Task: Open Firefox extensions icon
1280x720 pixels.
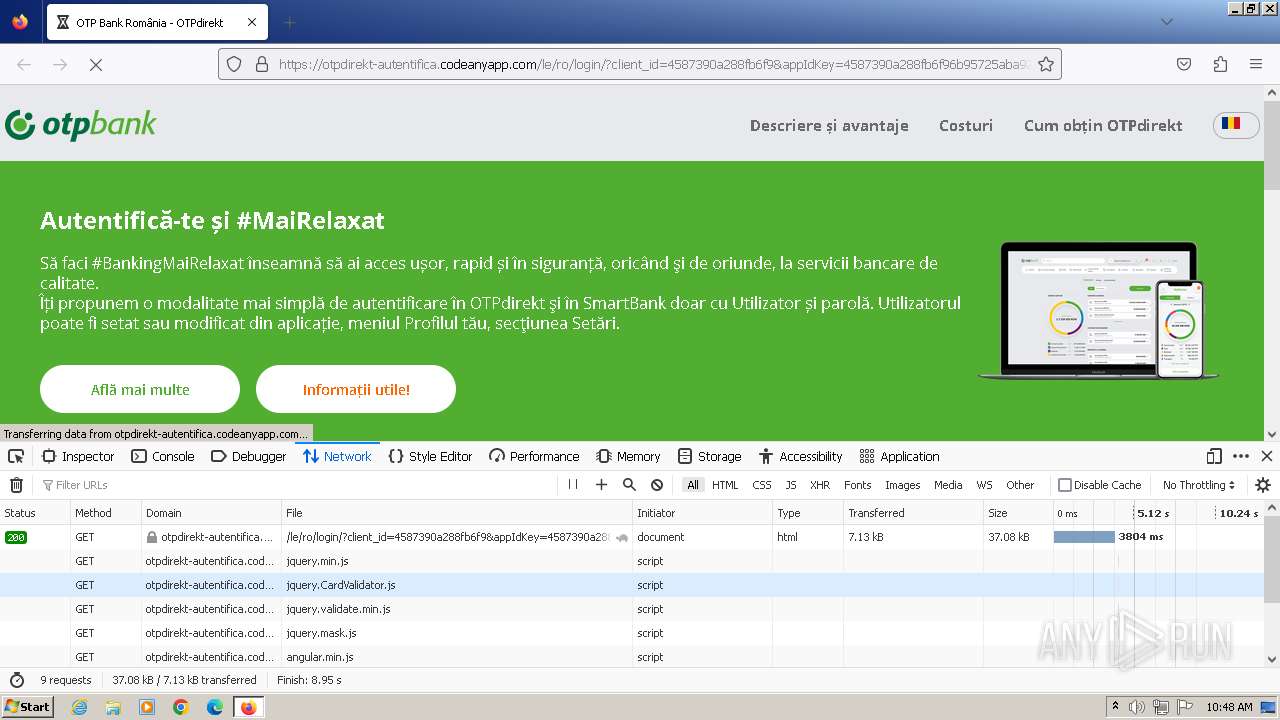Action: 1220,64
